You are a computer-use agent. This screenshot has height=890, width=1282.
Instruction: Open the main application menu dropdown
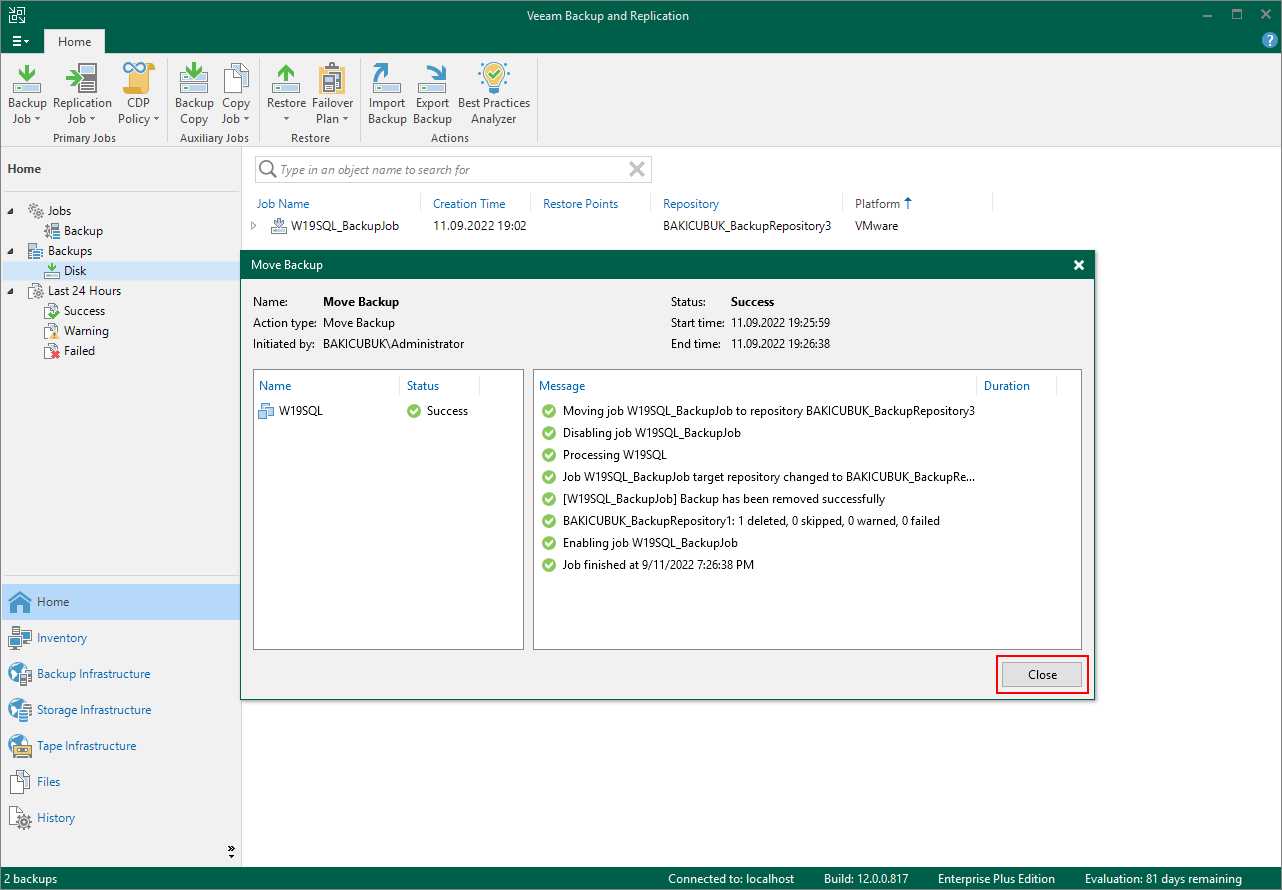[x=21, y=42]
